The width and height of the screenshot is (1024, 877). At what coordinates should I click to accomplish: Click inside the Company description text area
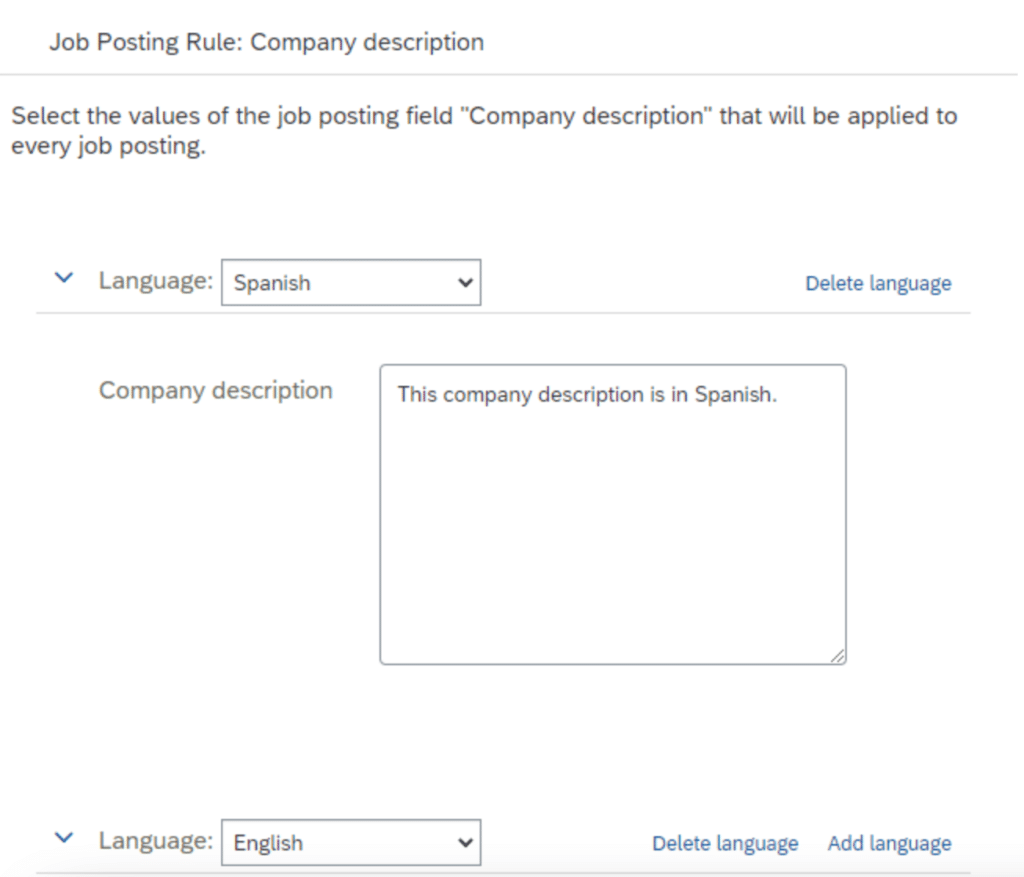point(613,510)
